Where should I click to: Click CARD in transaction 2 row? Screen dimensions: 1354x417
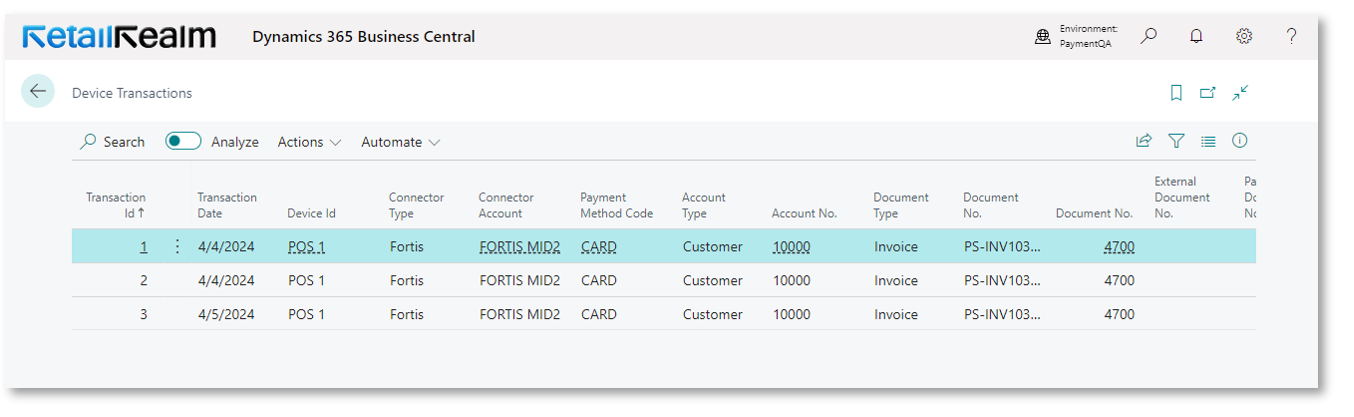(x=599, y=280)
